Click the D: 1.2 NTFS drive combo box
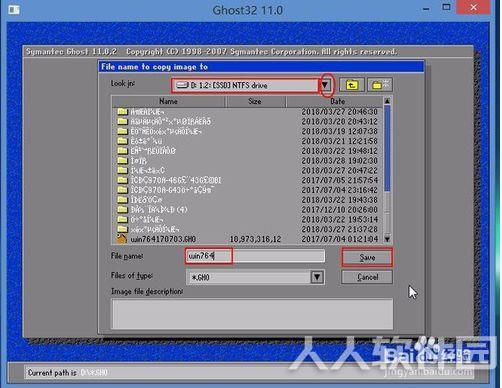This screenshot has height=388, width=502. (246, 85)
